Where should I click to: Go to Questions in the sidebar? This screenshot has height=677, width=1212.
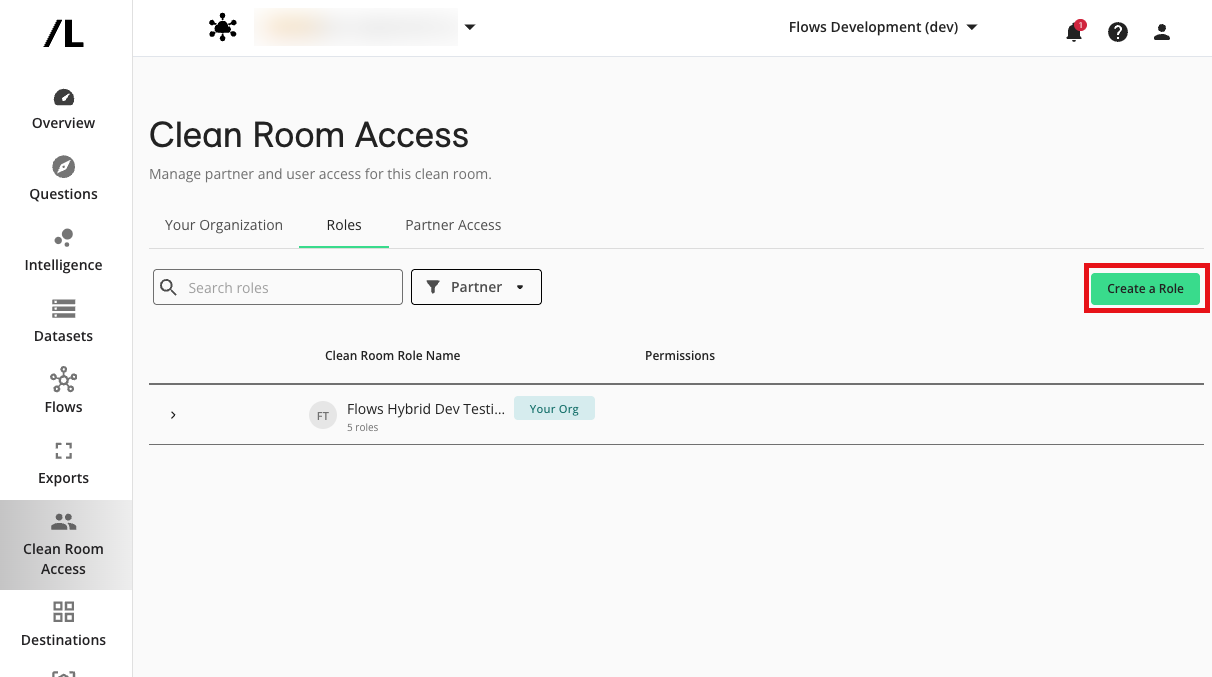64,180
